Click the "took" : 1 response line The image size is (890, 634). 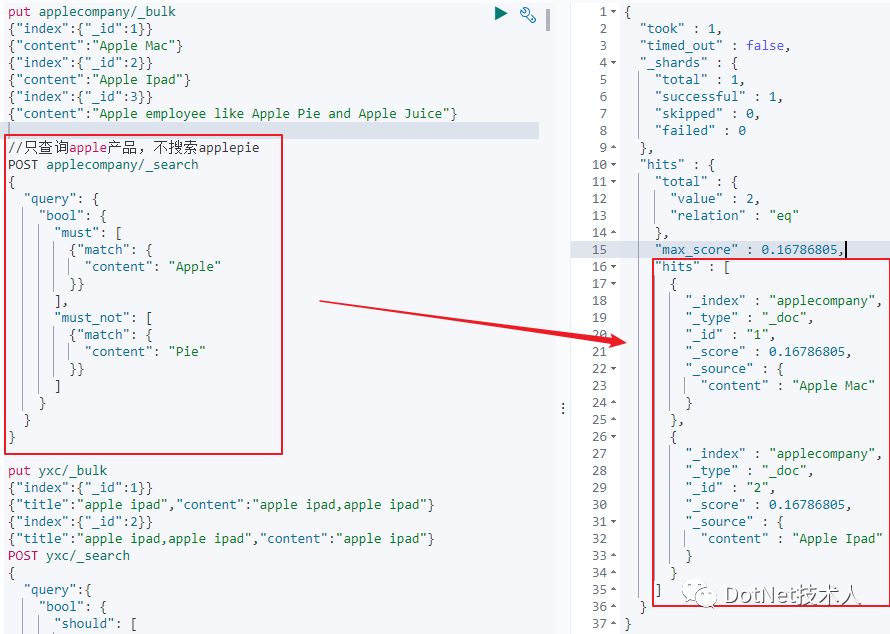[681, 29]
